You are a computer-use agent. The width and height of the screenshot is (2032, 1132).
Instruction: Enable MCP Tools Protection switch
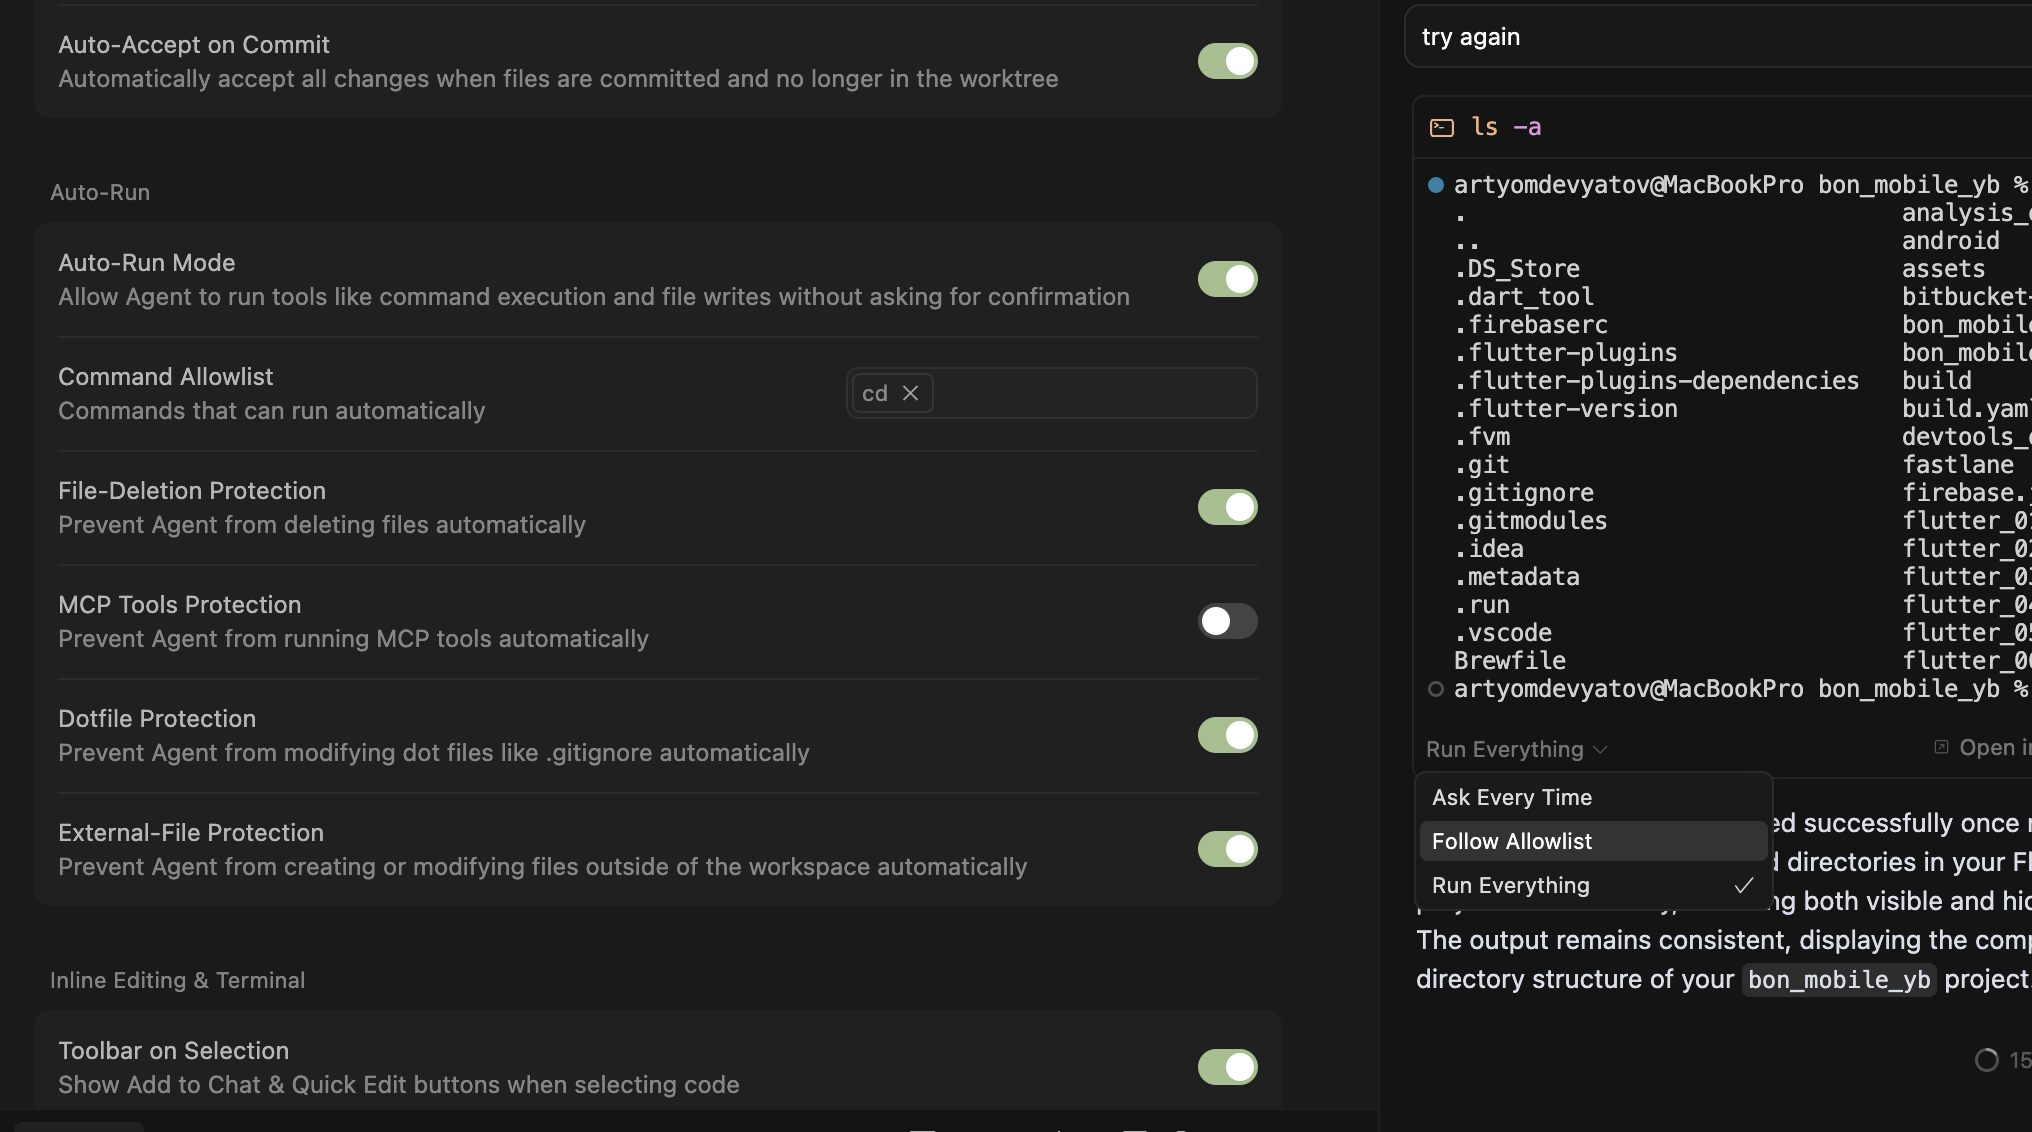click(x=1227, y=621)
